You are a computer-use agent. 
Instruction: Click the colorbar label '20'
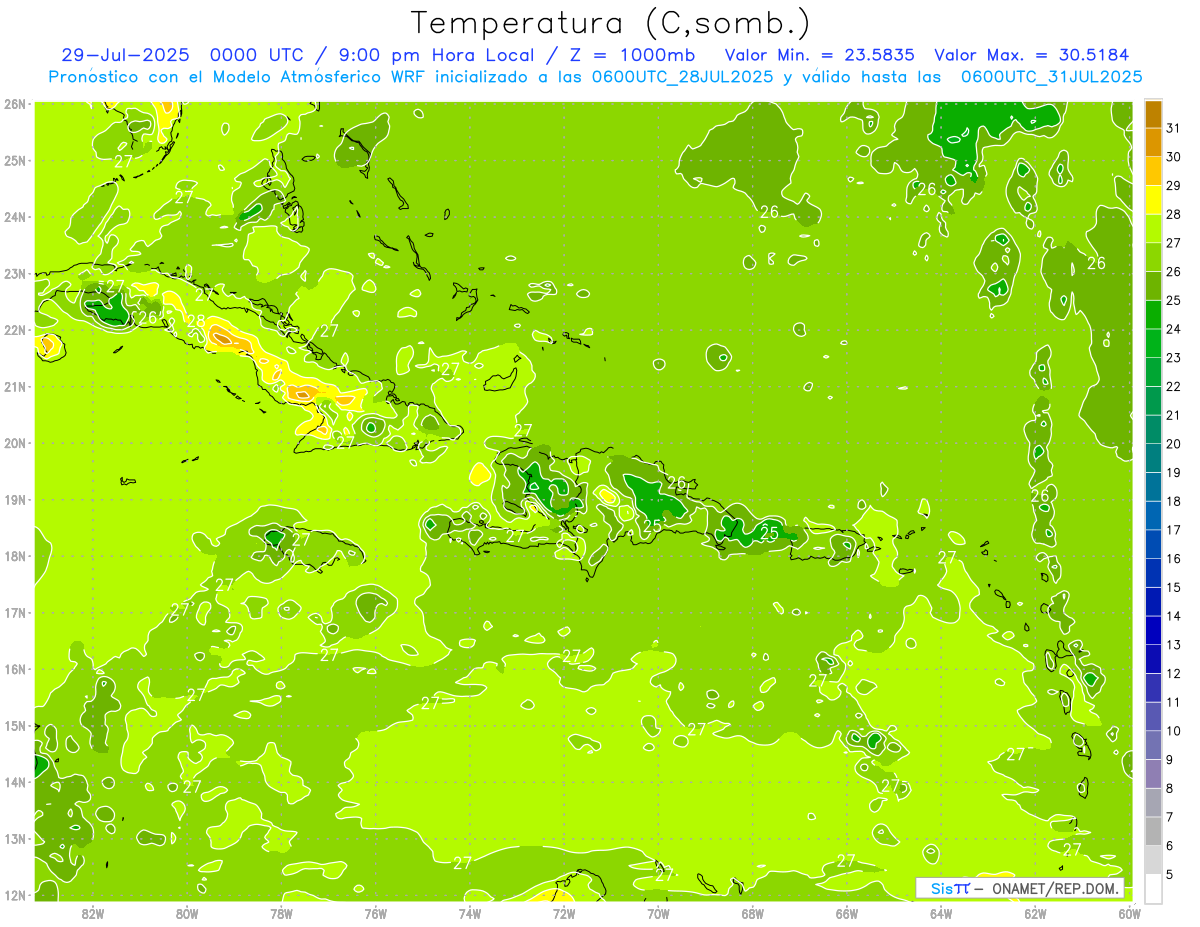click(x=1173, y=444)
